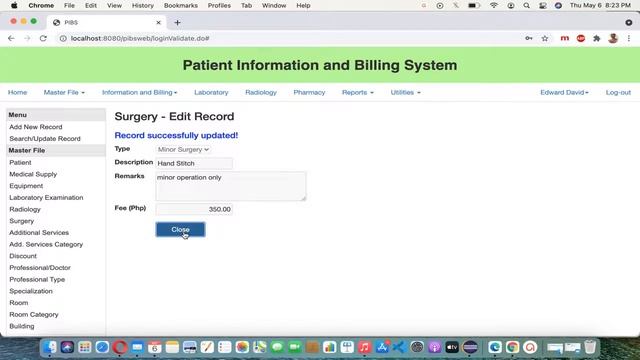Screen dimensions: 640x360
Task: Open the Radiology navigation link in top bar
Action: tap(261, 92)
